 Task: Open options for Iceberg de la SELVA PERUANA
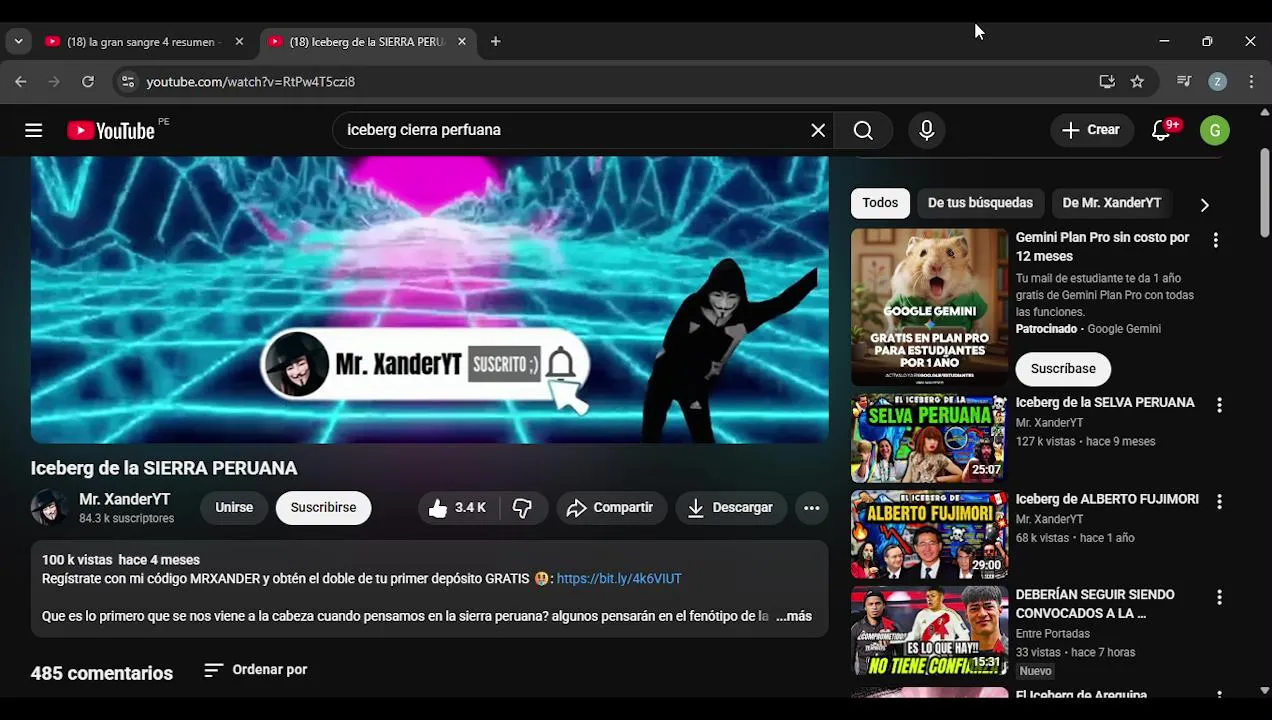coord(1219,405)
